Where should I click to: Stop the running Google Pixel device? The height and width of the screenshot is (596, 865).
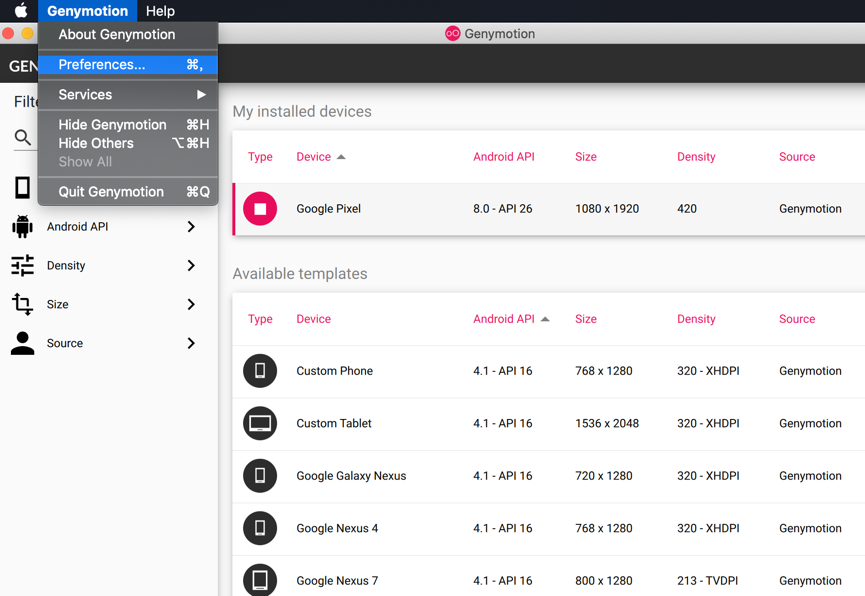260,209
